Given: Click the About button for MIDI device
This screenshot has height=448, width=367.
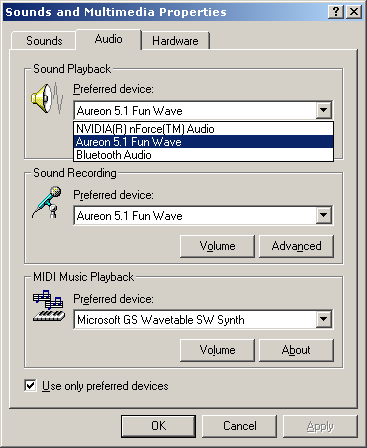Looking at the screenshot, I should 296,350.
